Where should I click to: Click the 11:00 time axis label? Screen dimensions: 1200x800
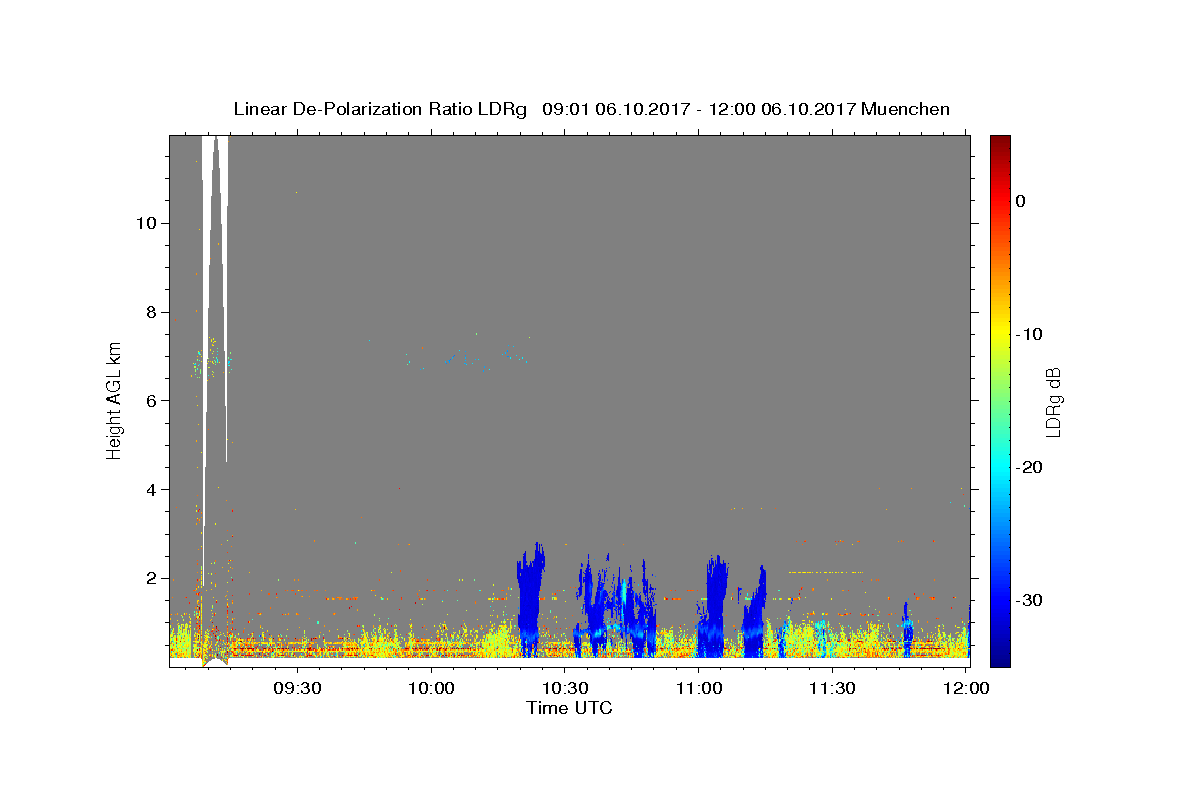coord(699,689)
